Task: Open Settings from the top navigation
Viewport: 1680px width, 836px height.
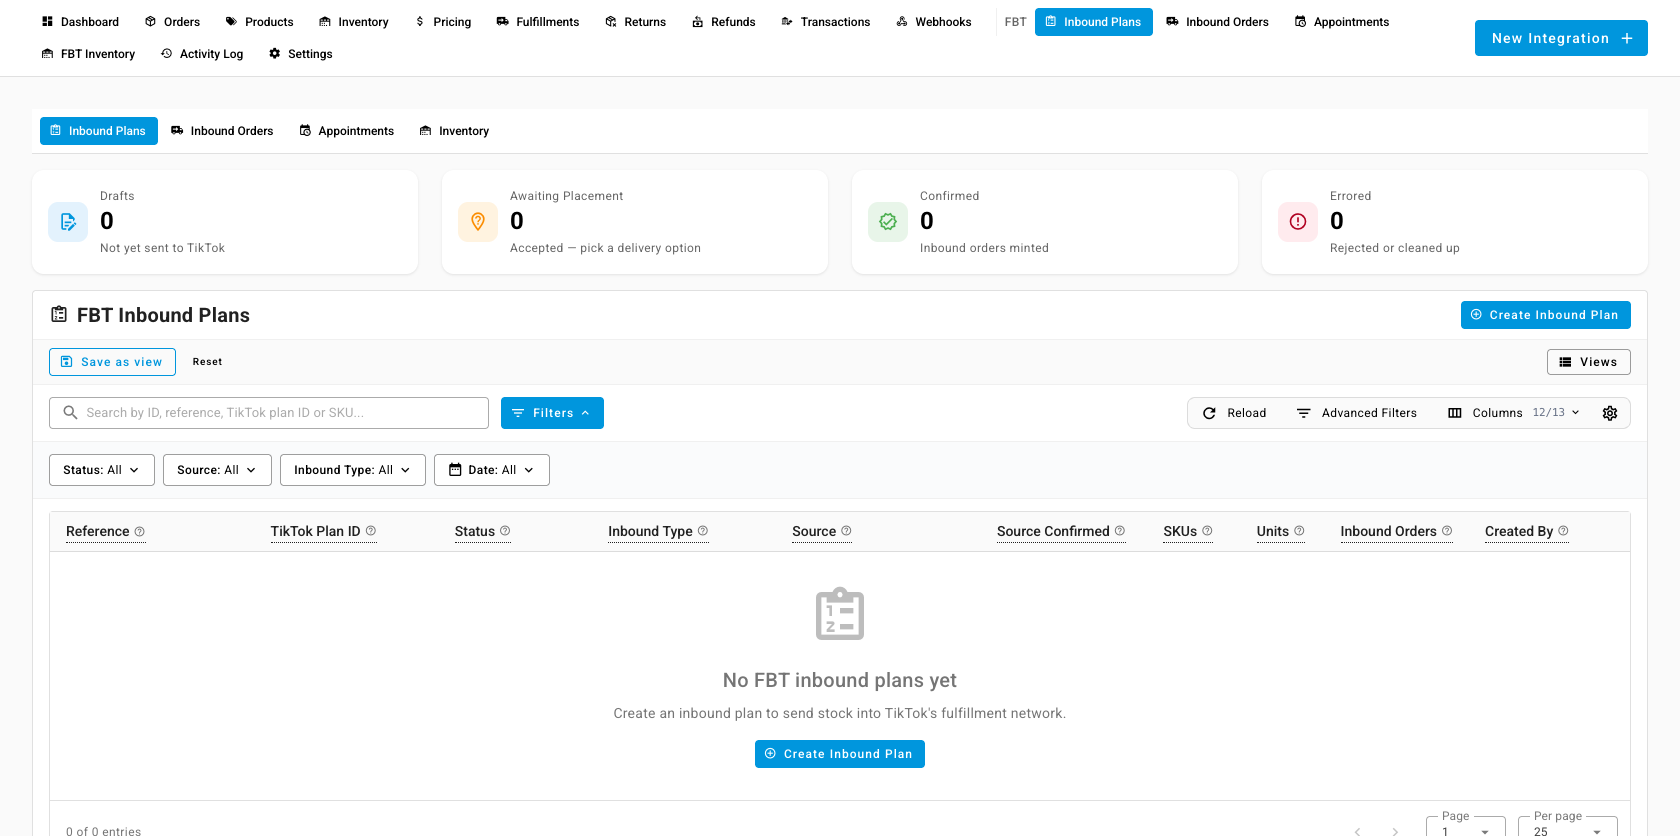Action: [300, 54]
